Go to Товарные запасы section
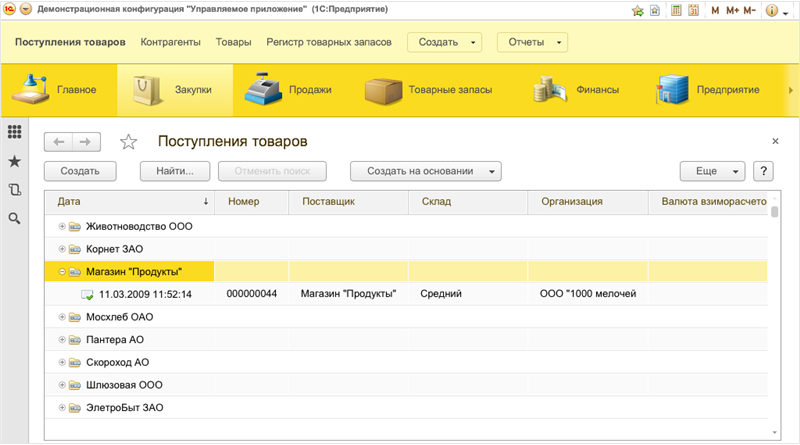Viewport: 800px width, 445px height. click(x=429, y=90)
